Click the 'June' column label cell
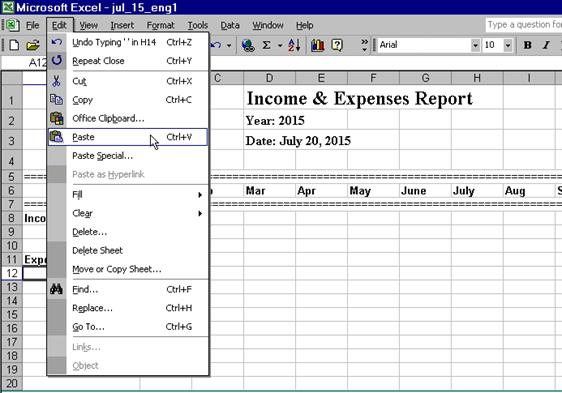 [x=425, y=190]
